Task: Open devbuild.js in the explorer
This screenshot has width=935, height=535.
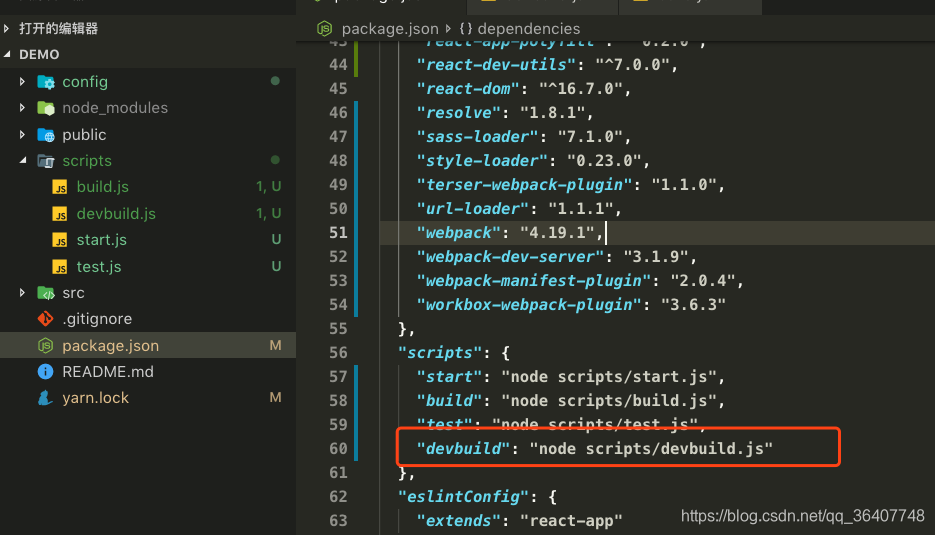Action: (116, 214)
